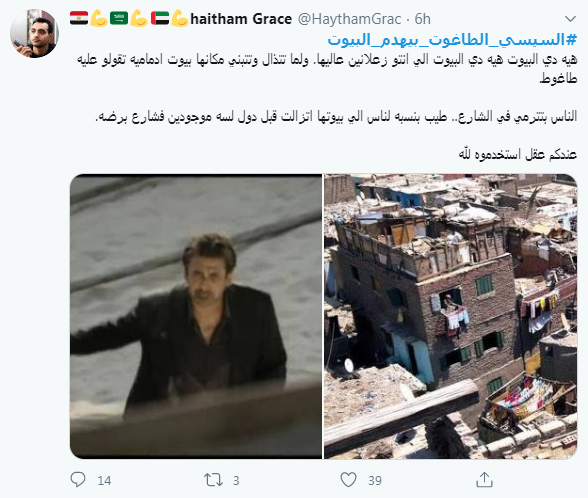
Task: Open the @HaythamGrac handle link
Action: coord(349,19)
